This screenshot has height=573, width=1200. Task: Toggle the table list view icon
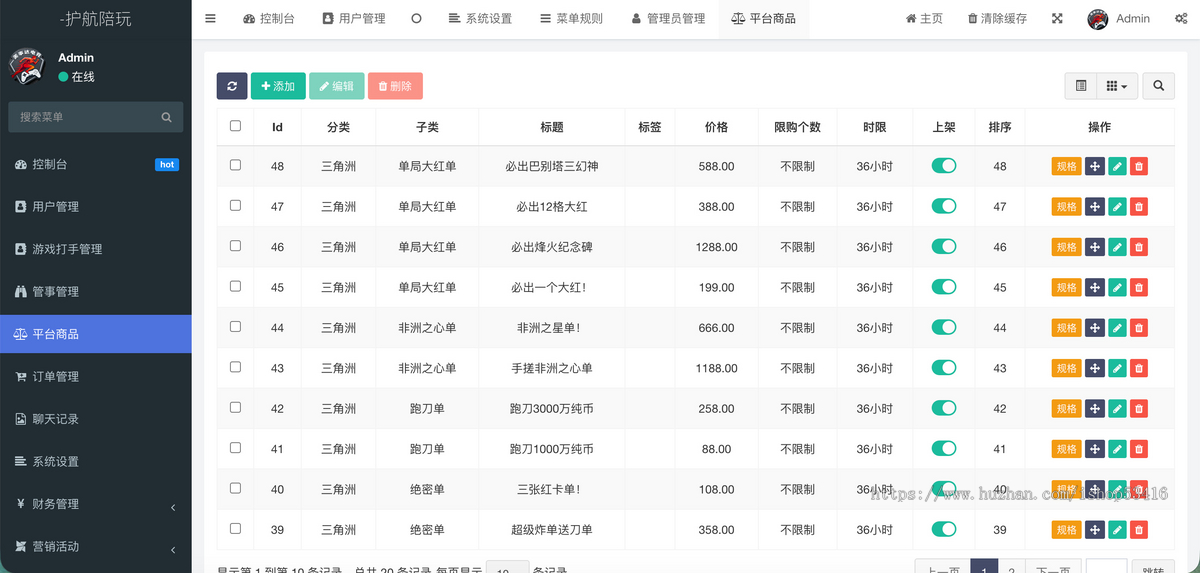click(1081, 86)
